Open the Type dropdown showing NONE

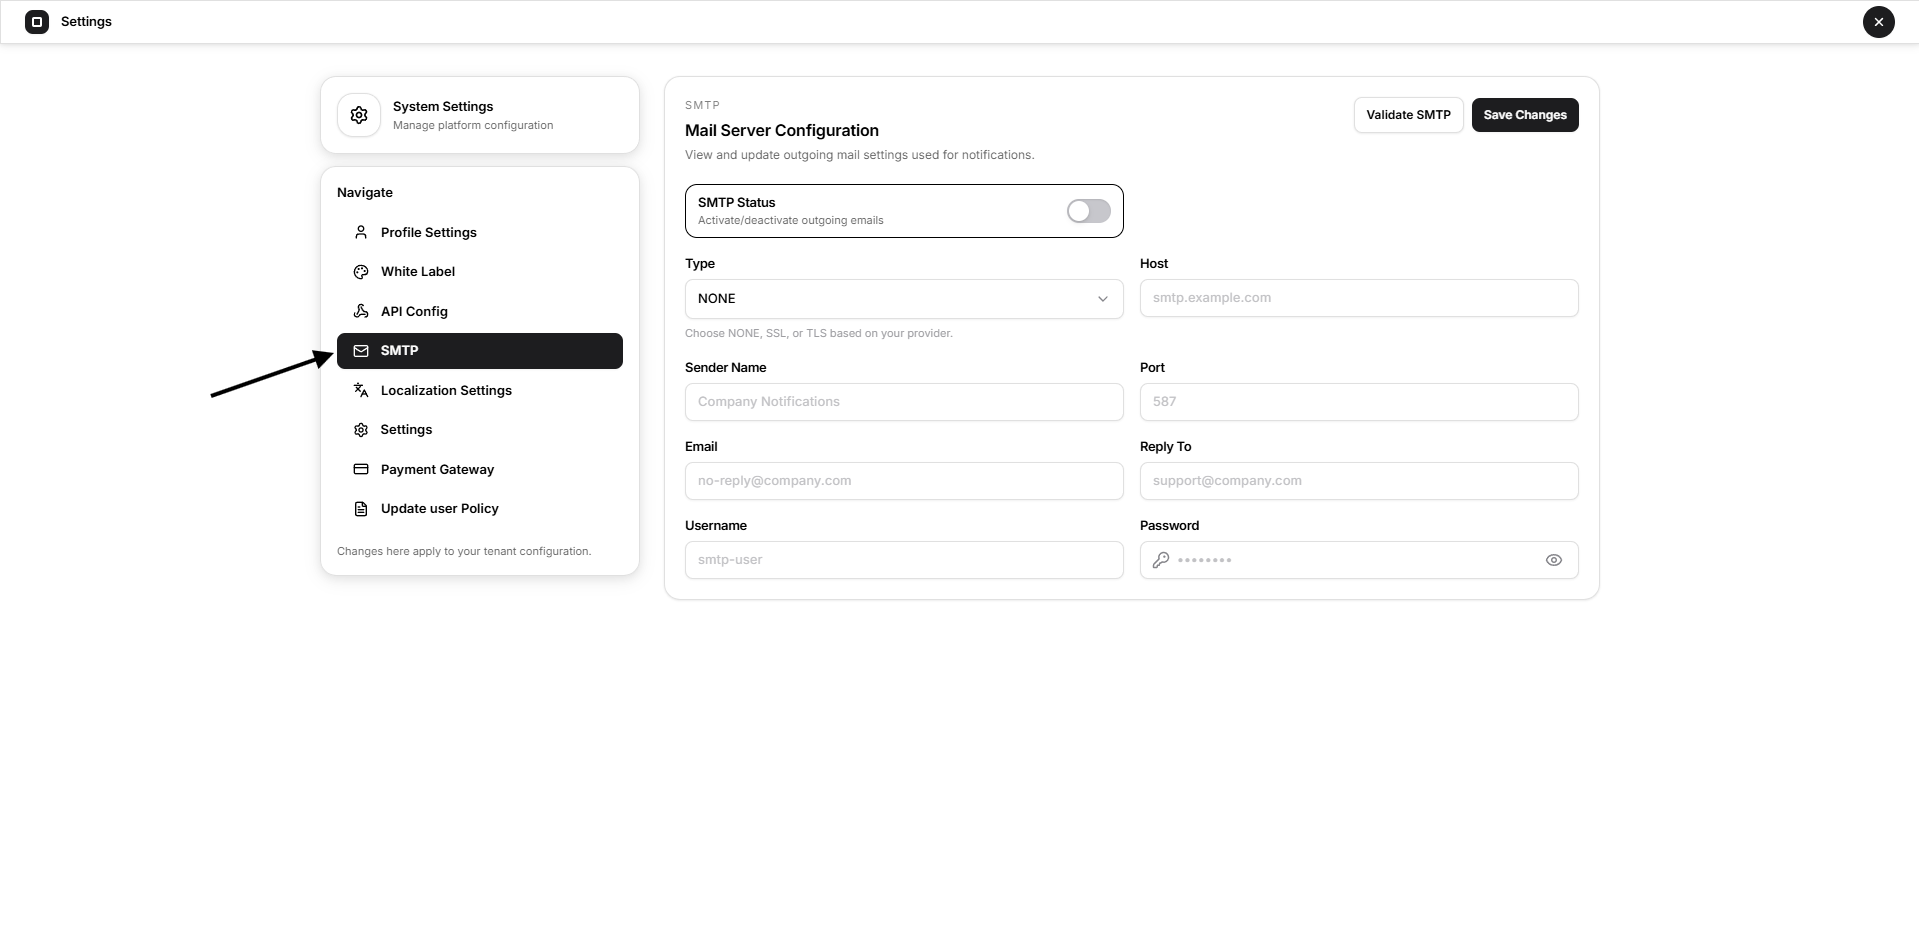coord(904,299)
